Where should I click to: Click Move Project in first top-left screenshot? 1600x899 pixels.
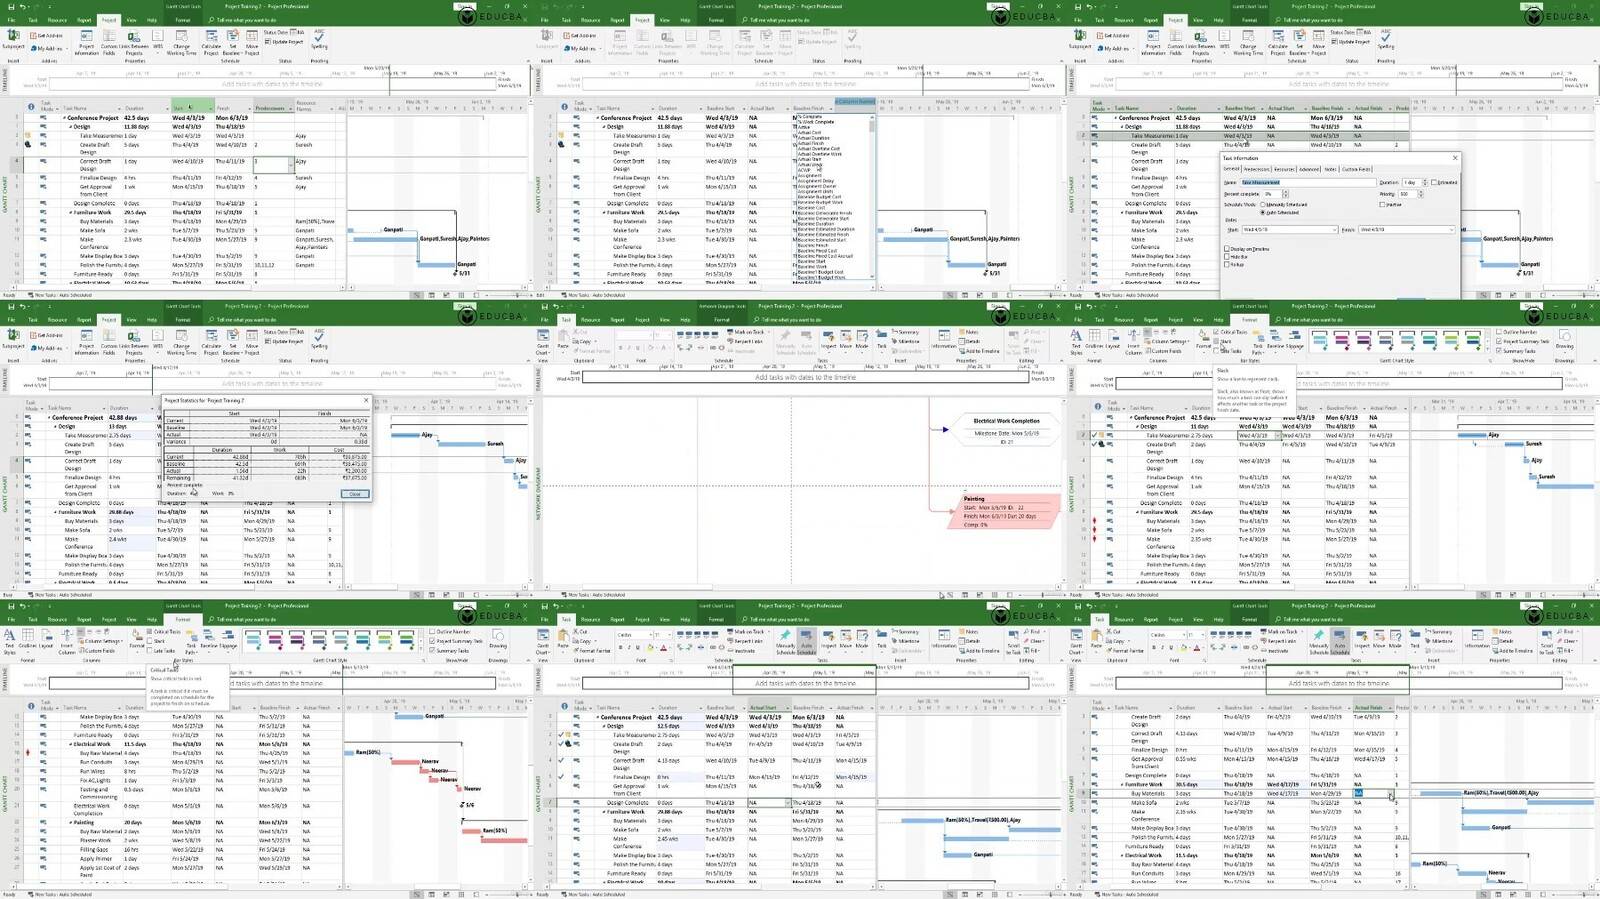252,40
